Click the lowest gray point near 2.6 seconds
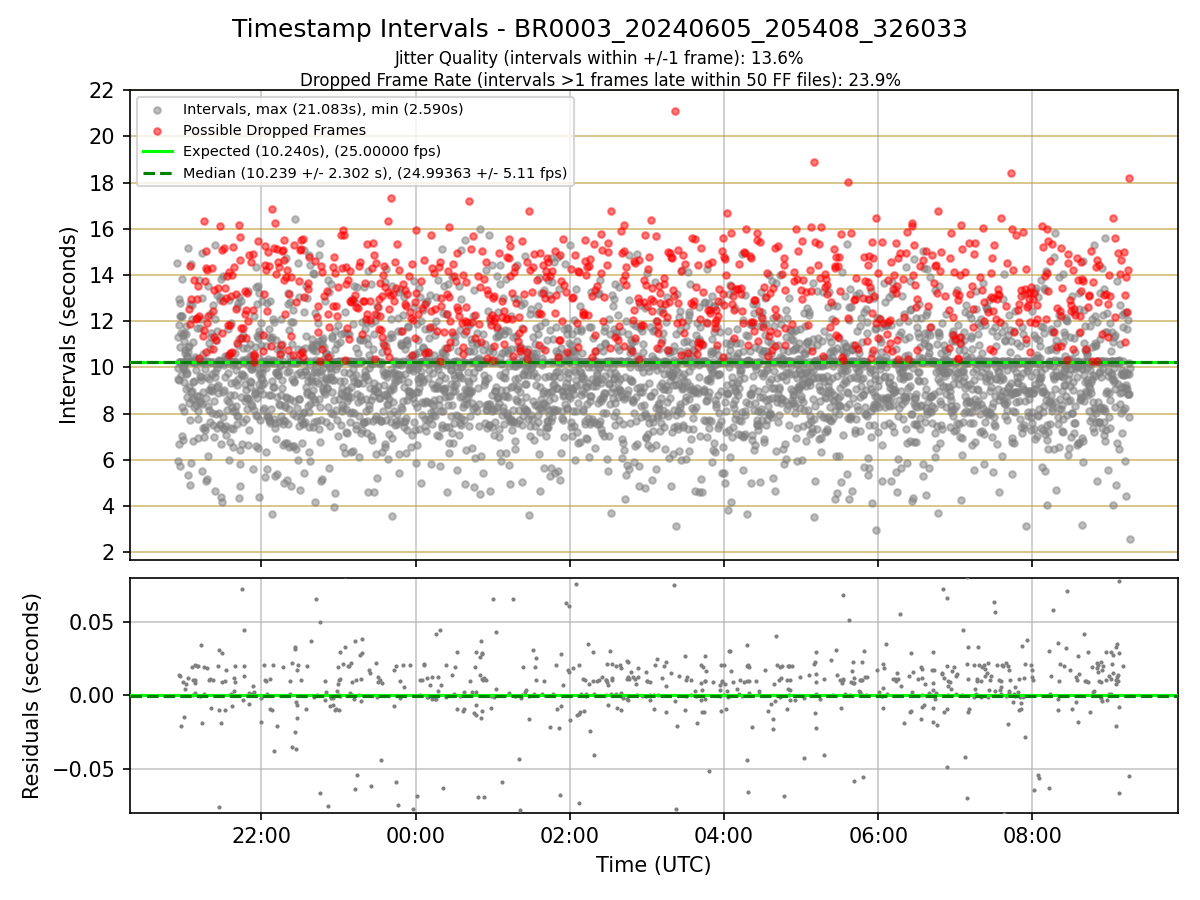The height and width of the screenshot is (900, 1200). 1130,539
